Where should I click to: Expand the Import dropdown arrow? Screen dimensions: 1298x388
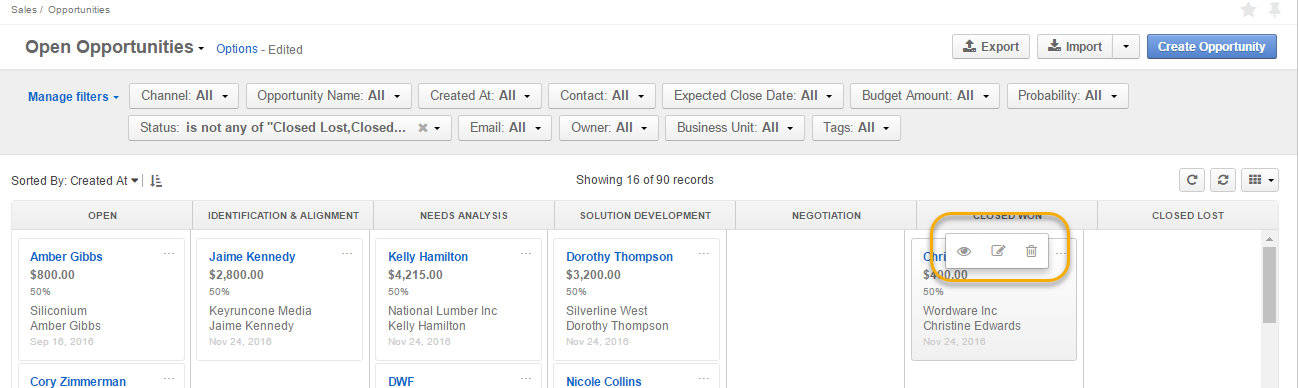[x=1126, y=46]
